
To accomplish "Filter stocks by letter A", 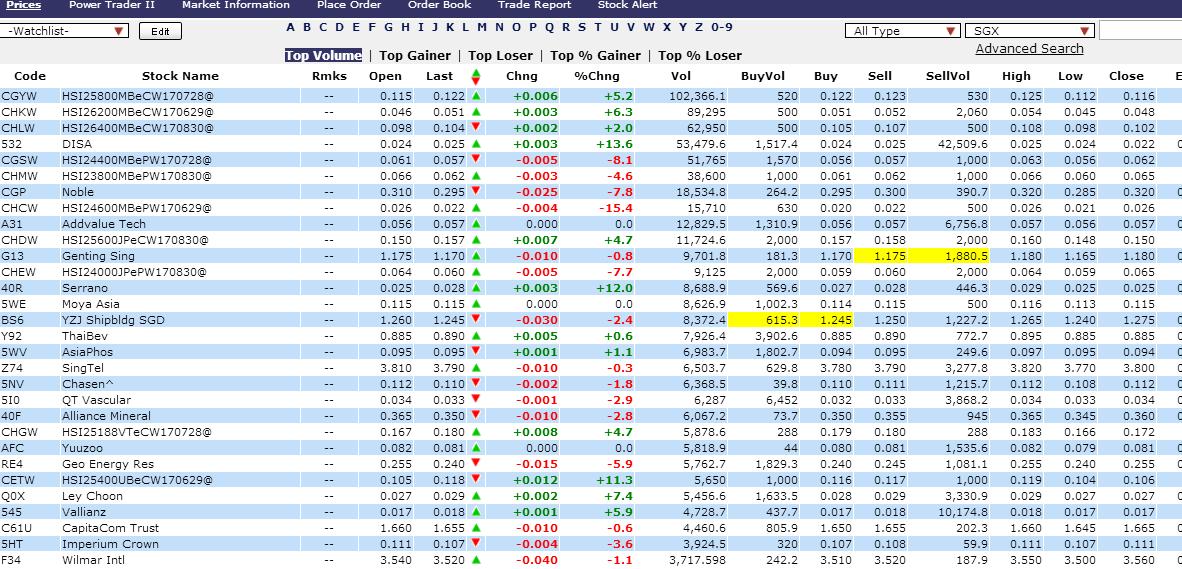I will [x=290, y=27].
